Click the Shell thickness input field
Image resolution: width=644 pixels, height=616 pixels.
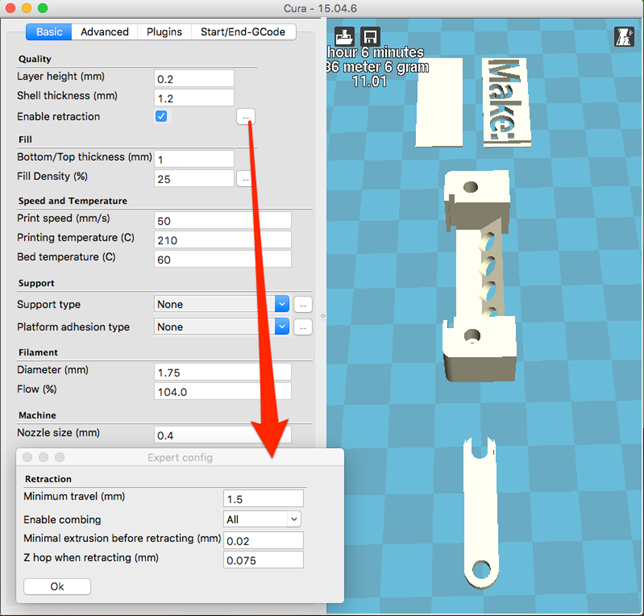[x=194, y=98]
